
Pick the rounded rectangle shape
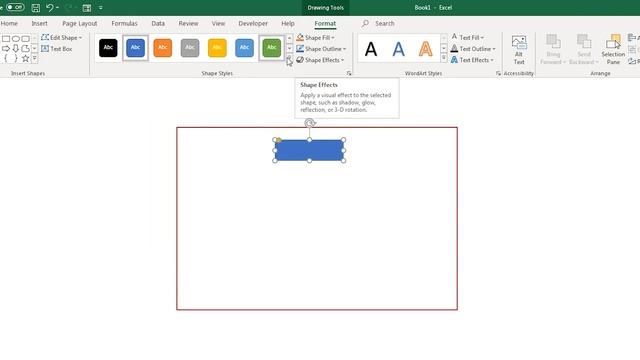tap(26, 39)
